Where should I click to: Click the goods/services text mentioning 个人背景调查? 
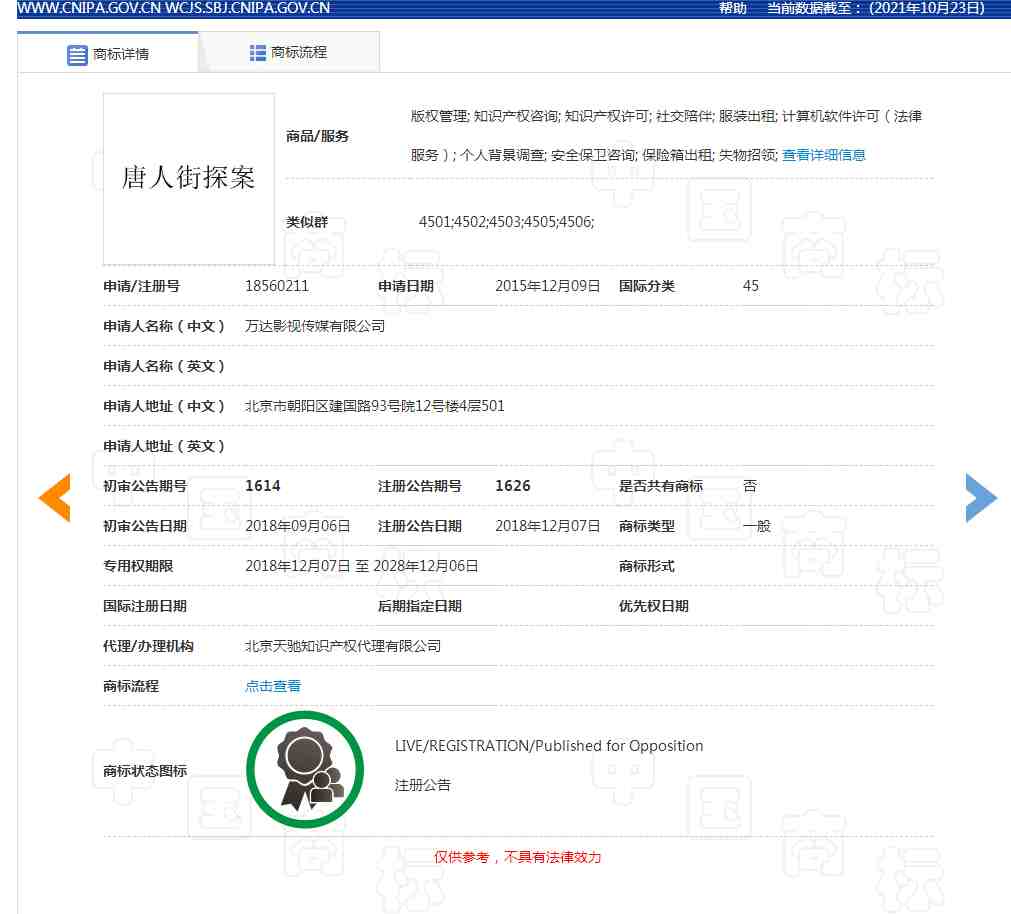(x=594, y=155)
